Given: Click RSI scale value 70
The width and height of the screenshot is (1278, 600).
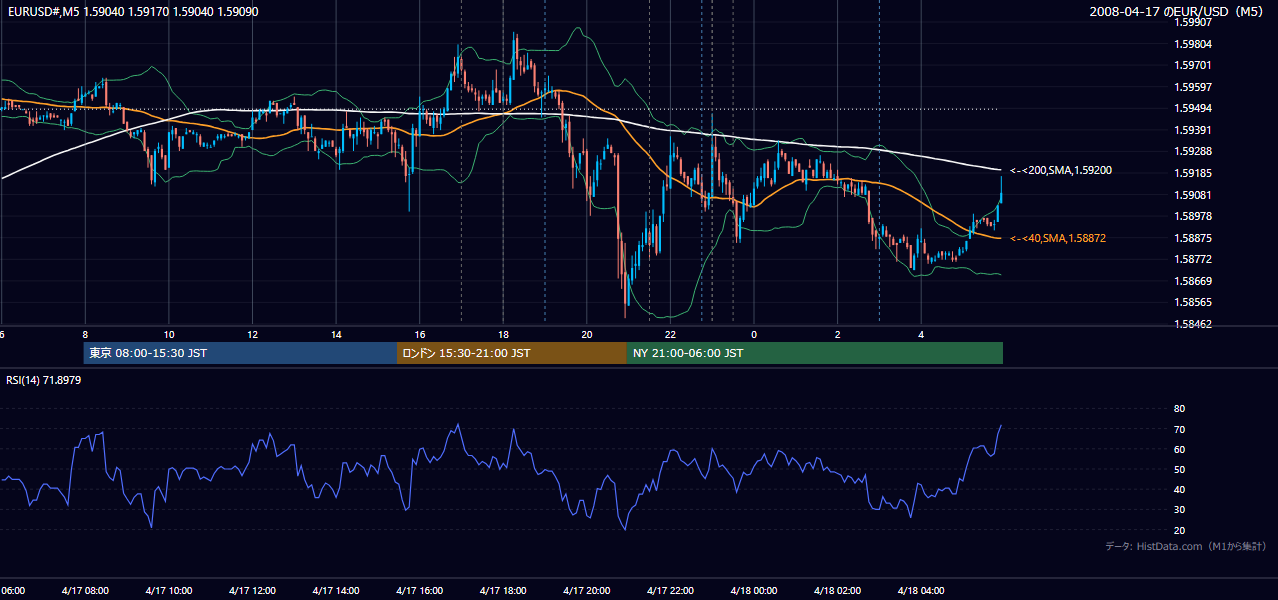Looking at the screenshot, I should coord(1179,429).
